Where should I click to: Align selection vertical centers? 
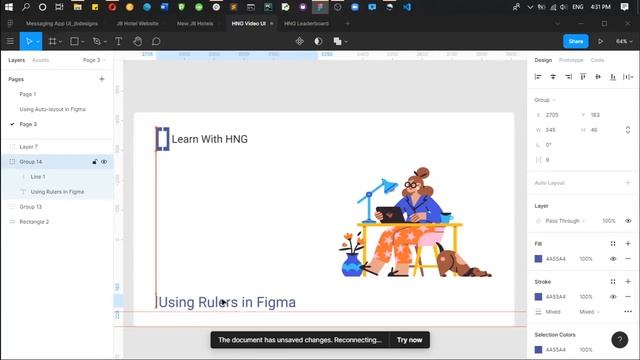[598, 77]
